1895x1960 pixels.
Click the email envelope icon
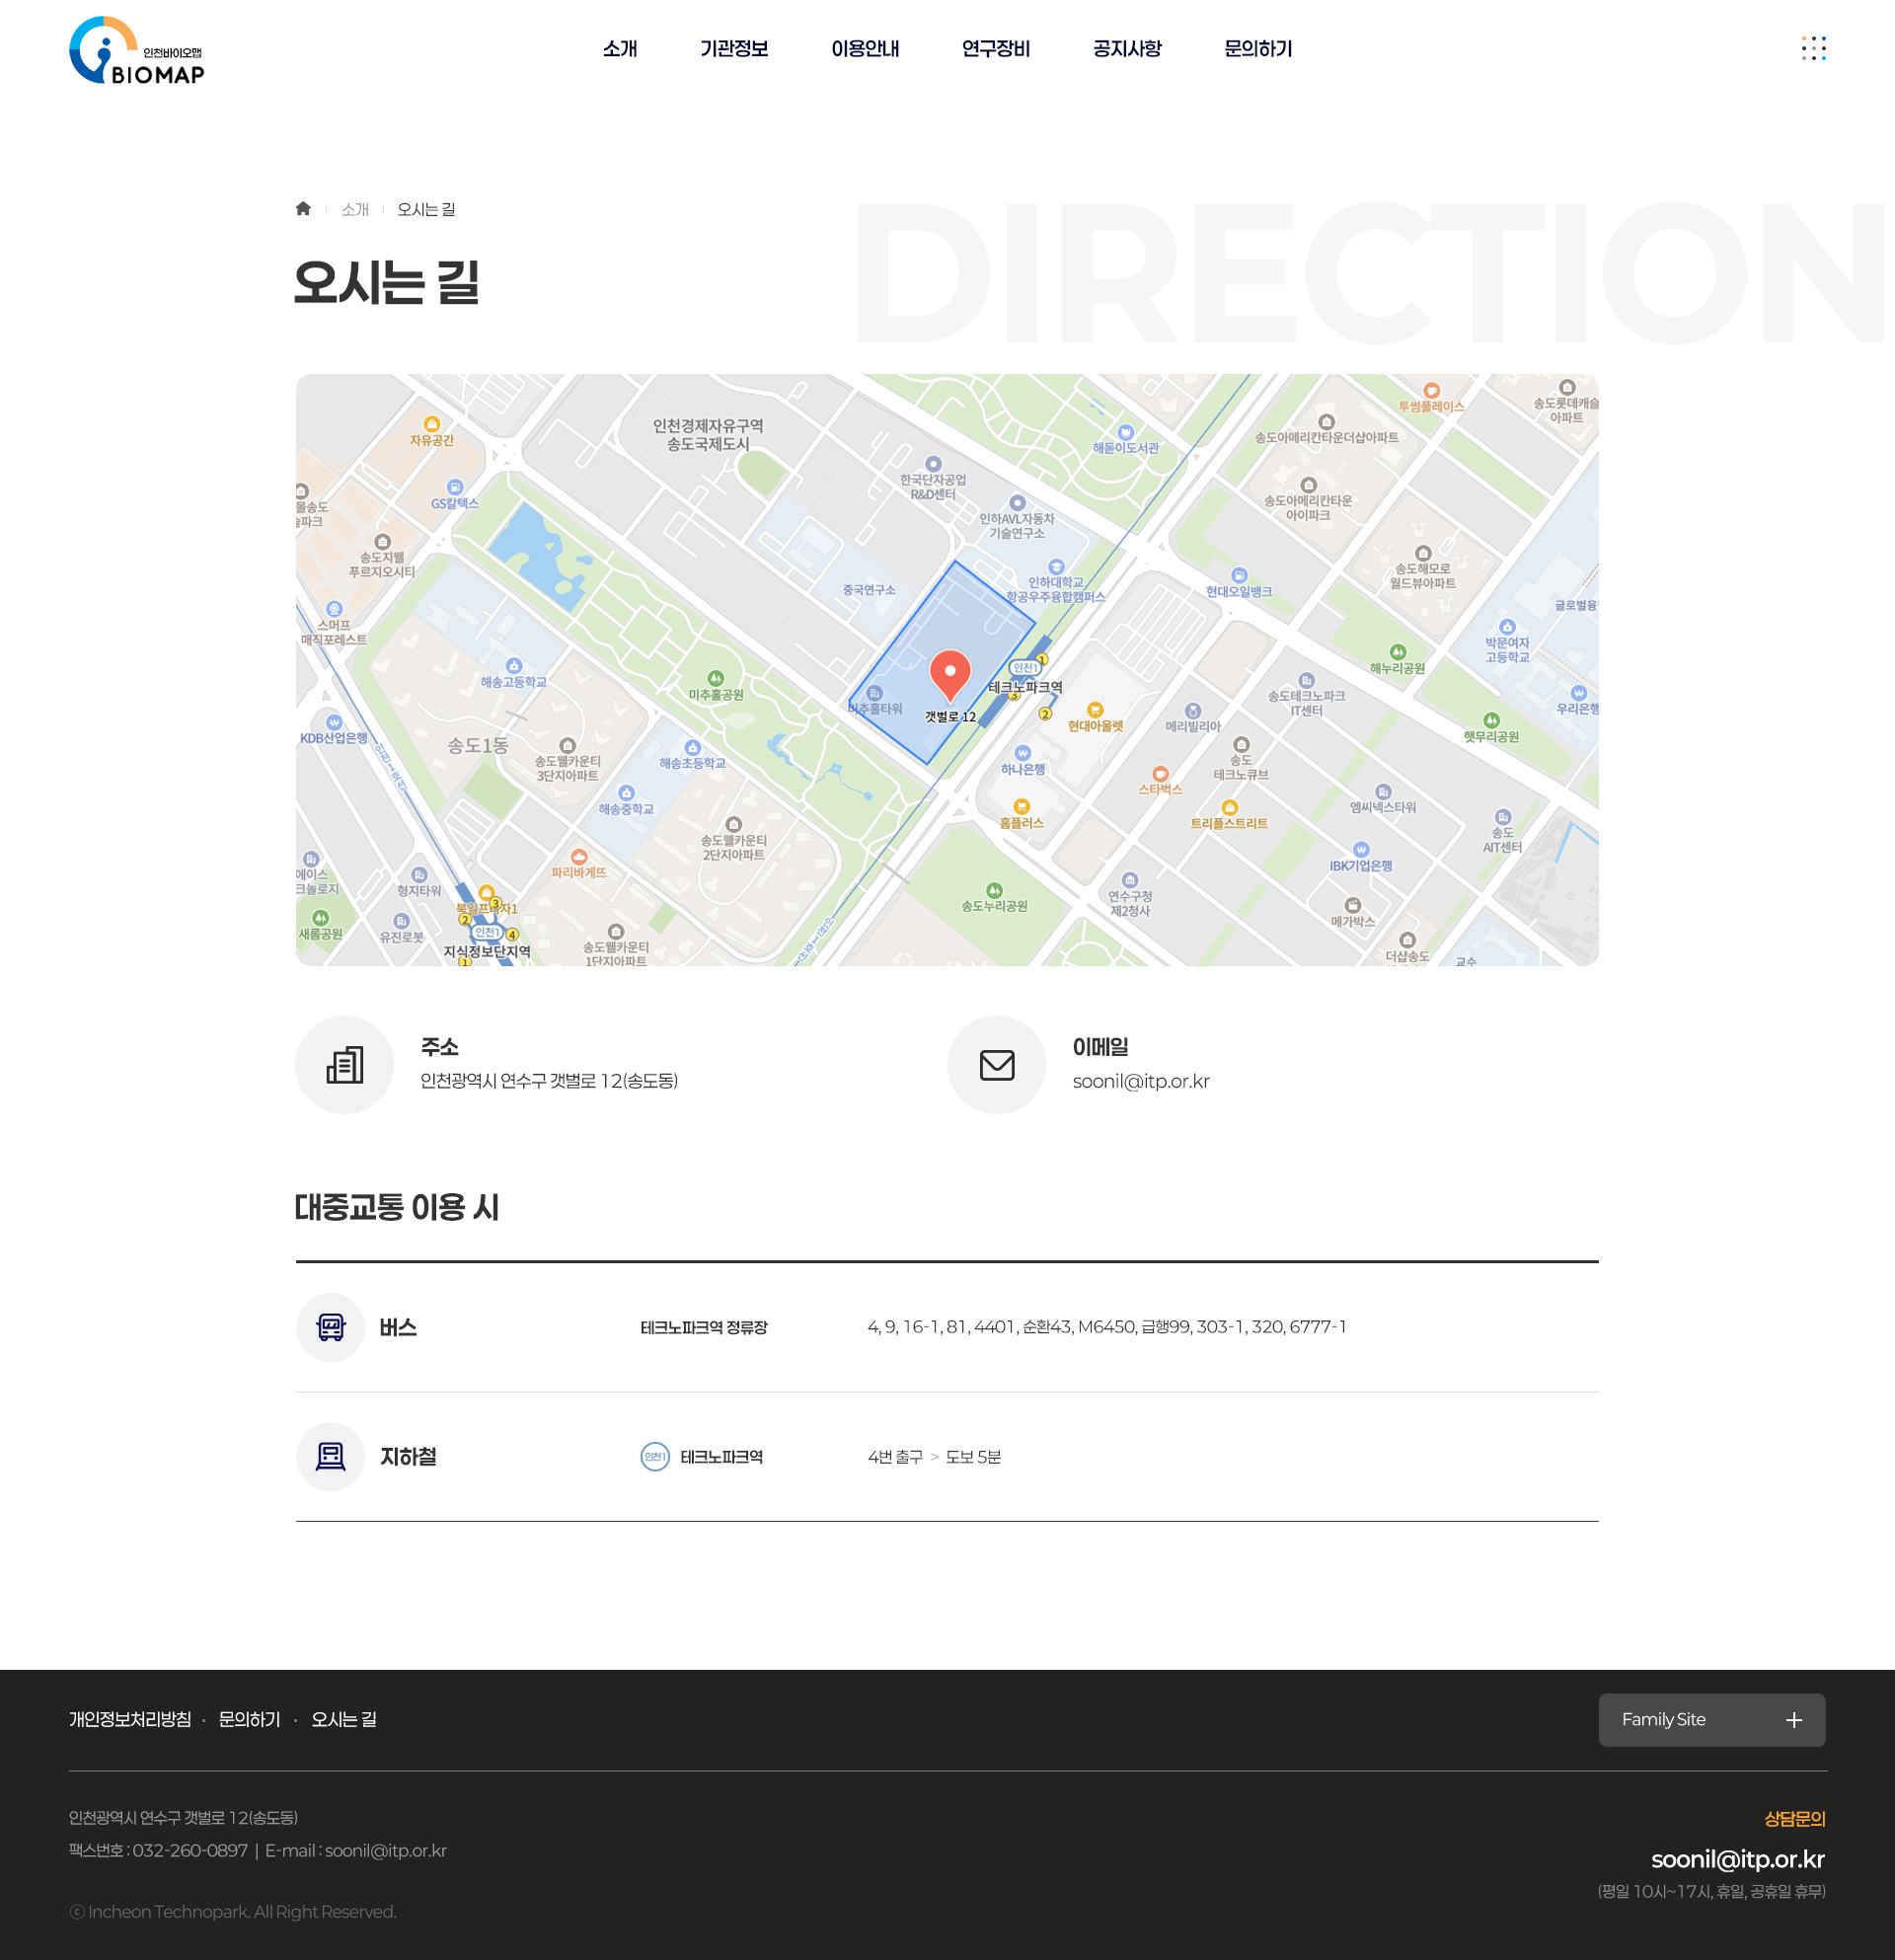(996, 1065)
